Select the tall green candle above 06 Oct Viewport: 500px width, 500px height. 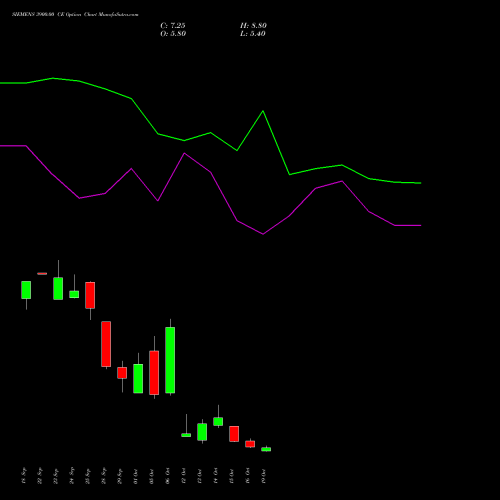pos(170,360)
